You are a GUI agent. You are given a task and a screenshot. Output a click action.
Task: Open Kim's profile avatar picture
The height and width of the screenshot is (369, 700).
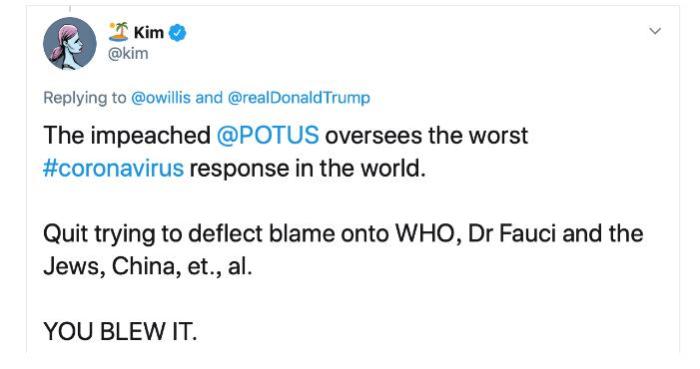(70, 44)
